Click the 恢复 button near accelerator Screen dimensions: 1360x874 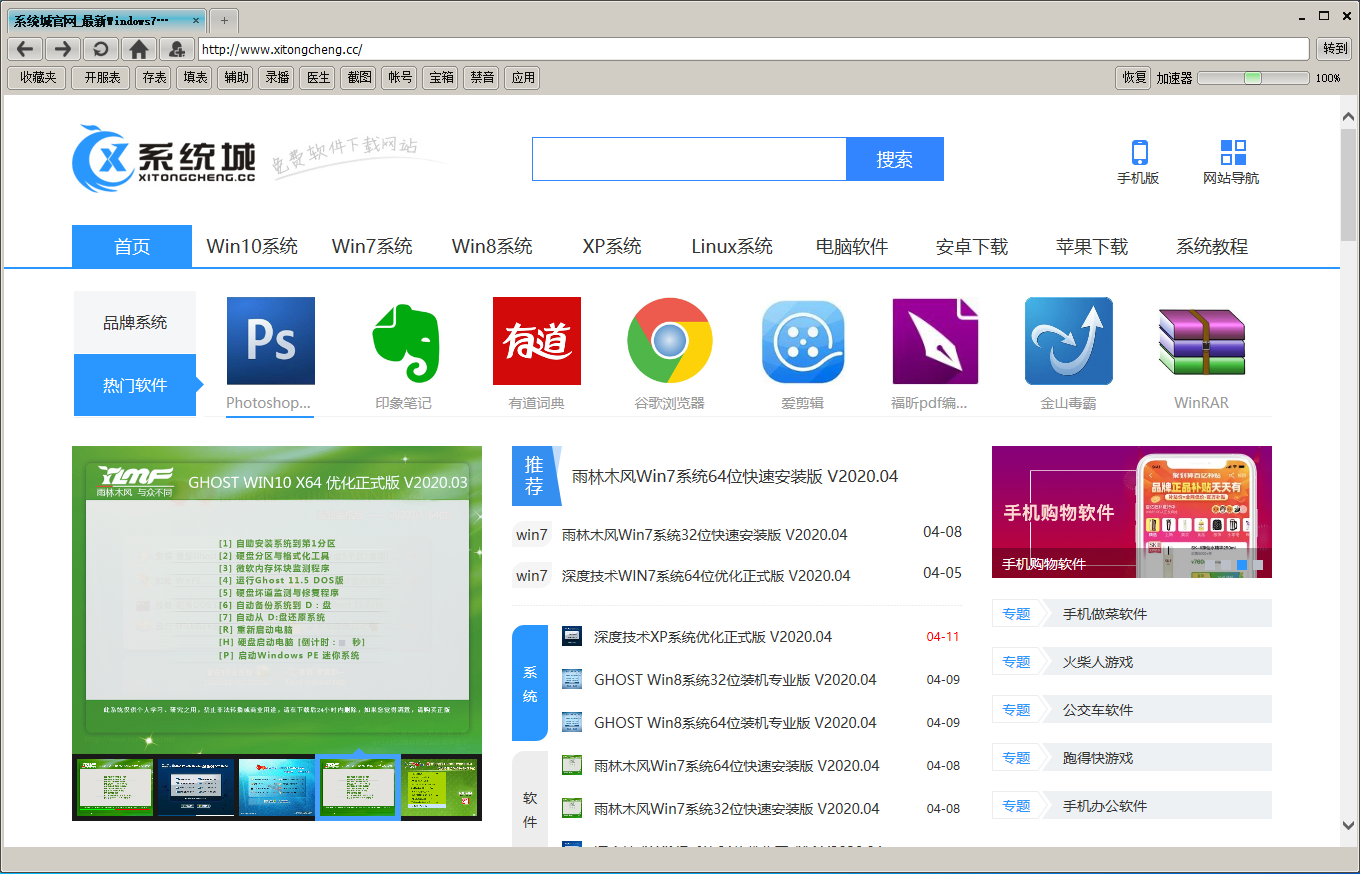click(x=1134, y=77)
